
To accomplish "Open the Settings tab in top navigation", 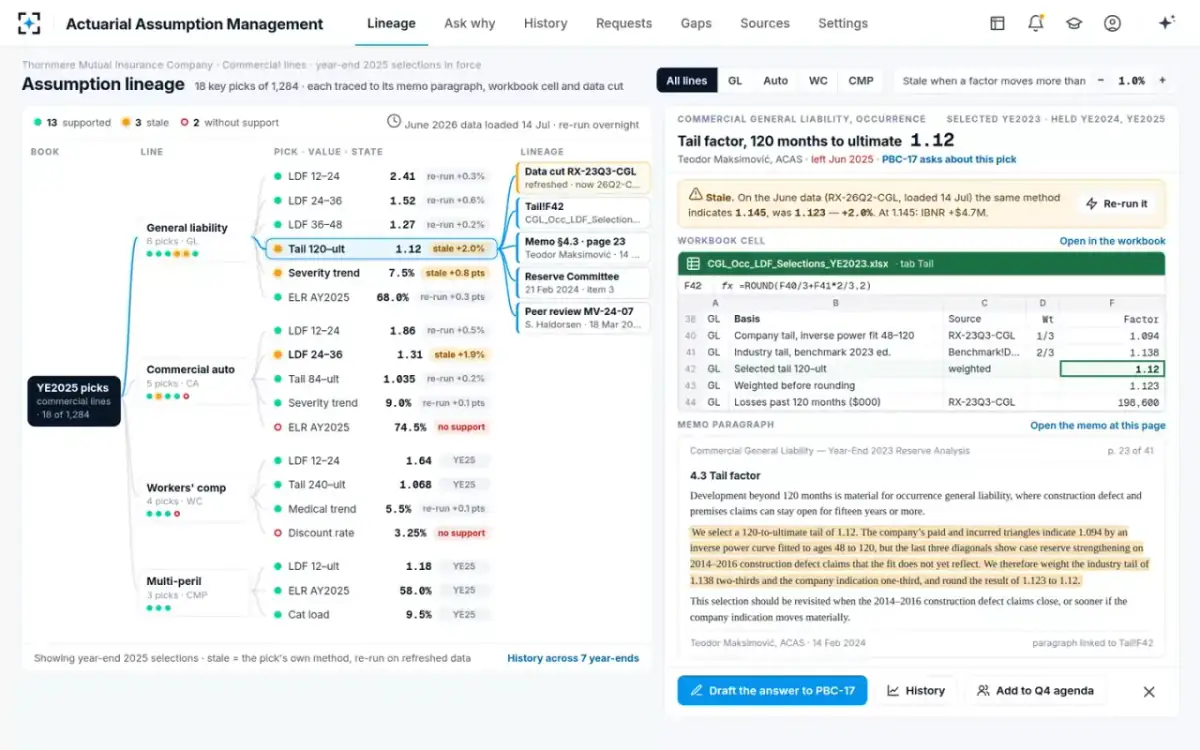I will coord(843,23).
